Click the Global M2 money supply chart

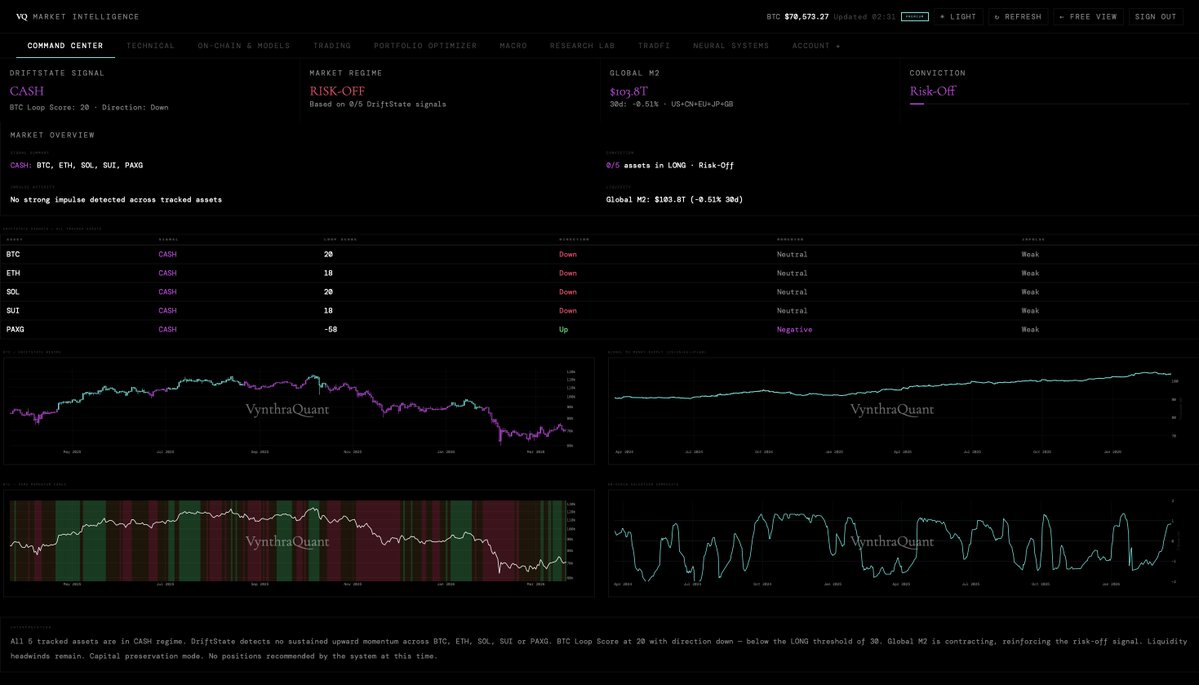903,411
